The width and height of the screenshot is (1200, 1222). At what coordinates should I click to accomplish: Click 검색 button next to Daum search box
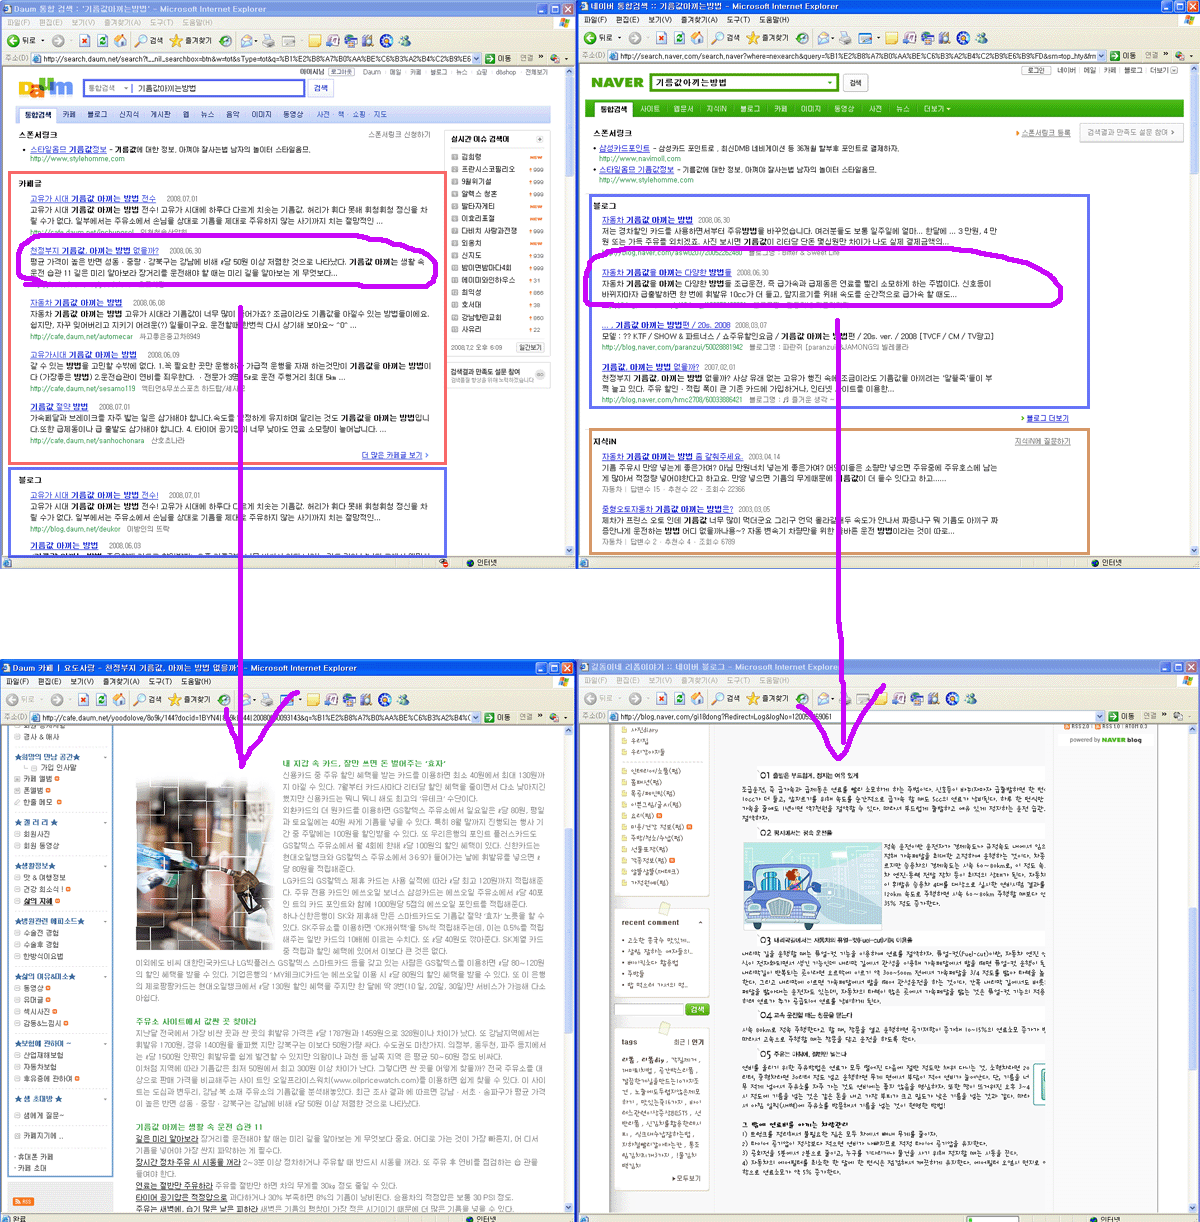click(x=321, y=88)
